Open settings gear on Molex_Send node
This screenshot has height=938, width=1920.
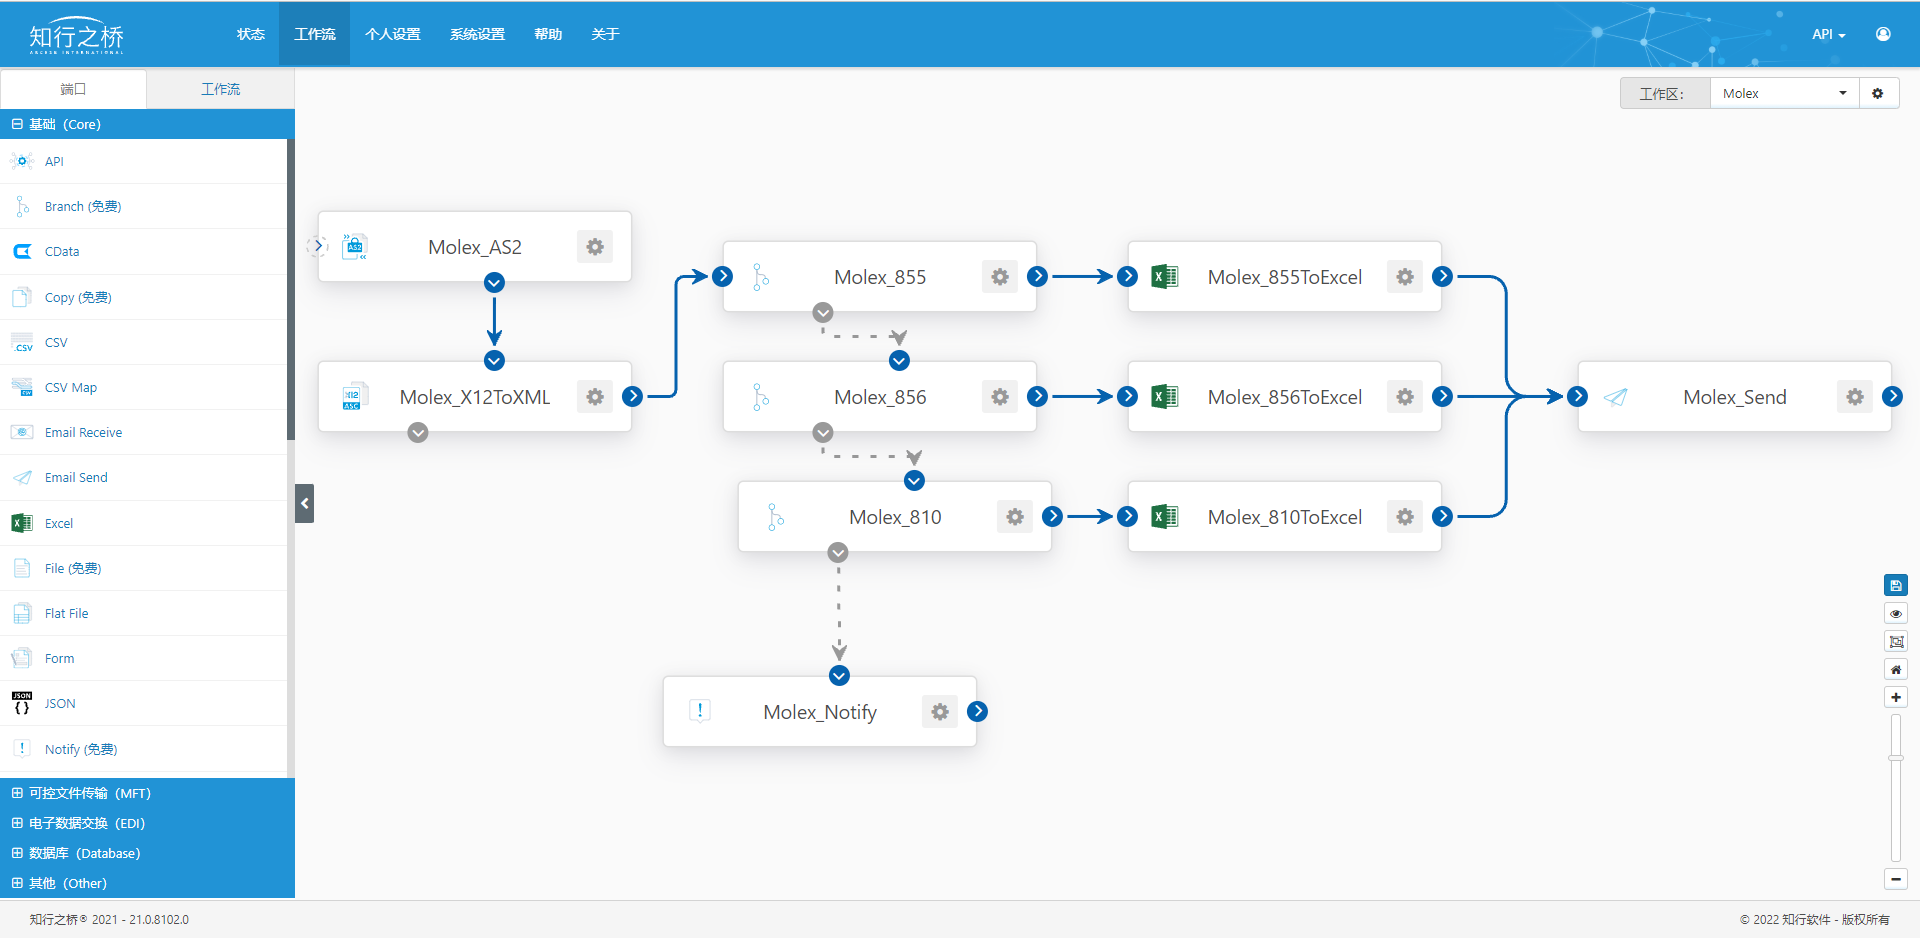pos(1855,397)
